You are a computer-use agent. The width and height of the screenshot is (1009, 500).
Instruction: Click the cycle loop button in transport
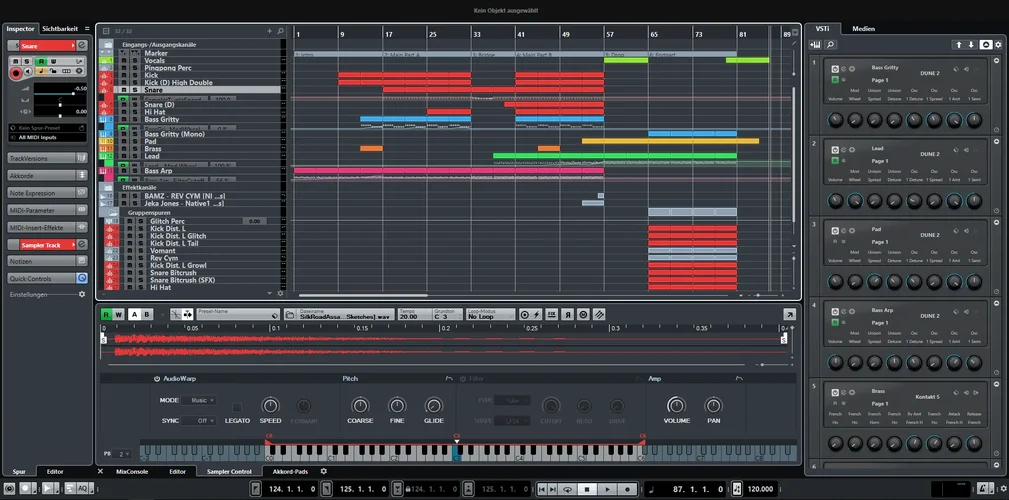[x=567, y=489]
